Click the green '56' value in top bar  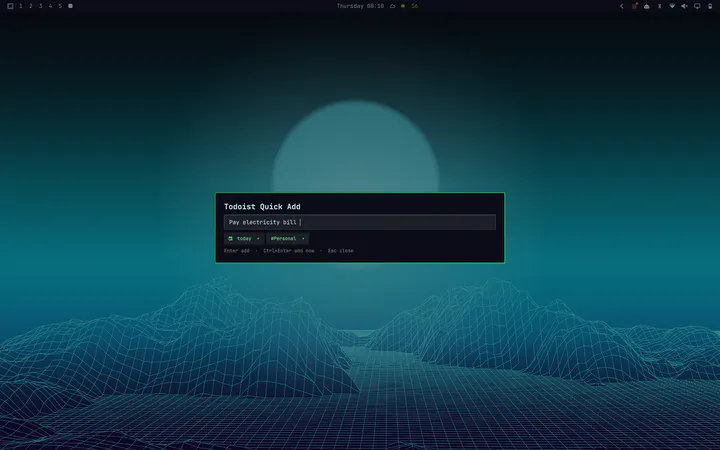(x=415, y=6)
